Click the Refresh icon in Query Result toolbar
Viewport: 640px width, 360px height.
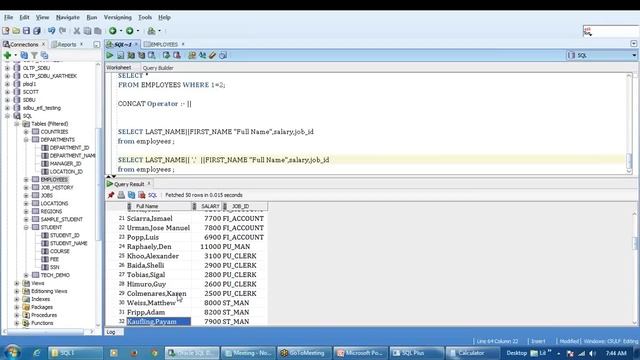[131, 195]
